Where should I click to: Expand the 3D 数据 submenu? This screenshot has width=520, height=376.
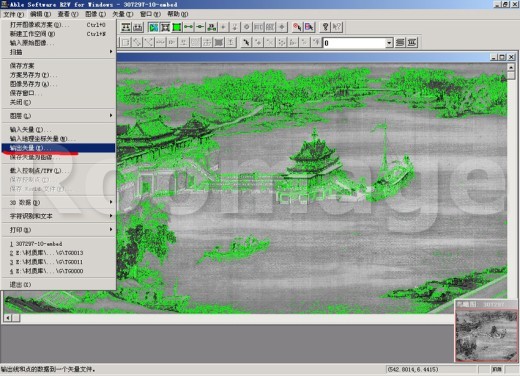pyautogui.click(x=59, y=202)
